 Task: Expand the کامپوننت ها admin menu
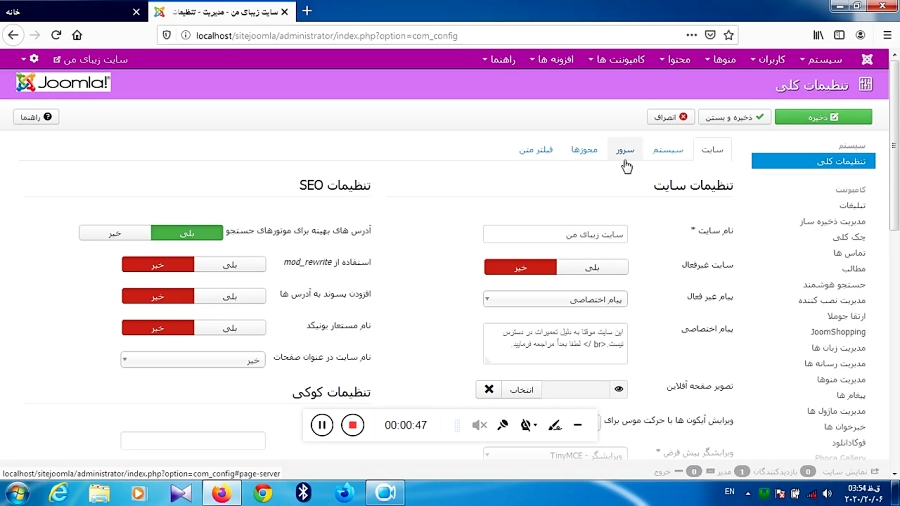coord(616,59)
